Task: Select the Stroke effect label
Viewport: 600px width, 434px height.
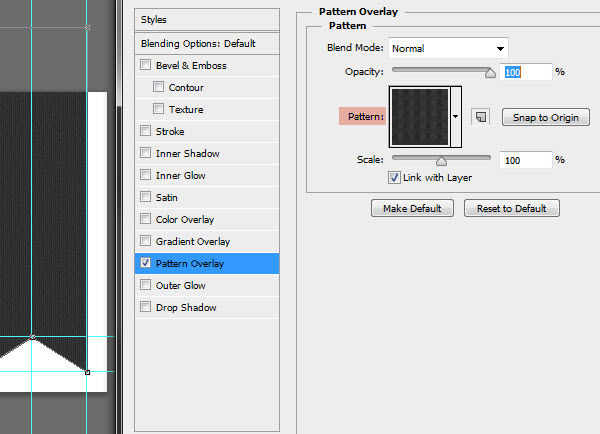Action: coord(170,132)
